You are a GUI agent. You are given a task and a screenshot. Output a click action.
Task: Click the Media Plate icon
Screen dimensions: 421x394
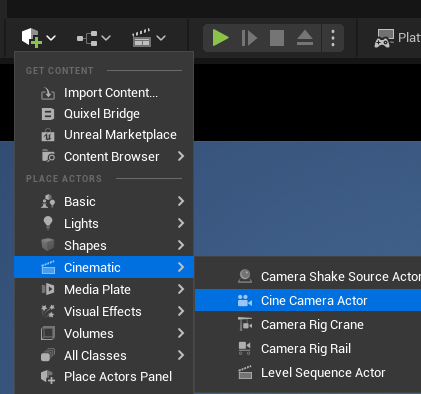coord(48,289)
